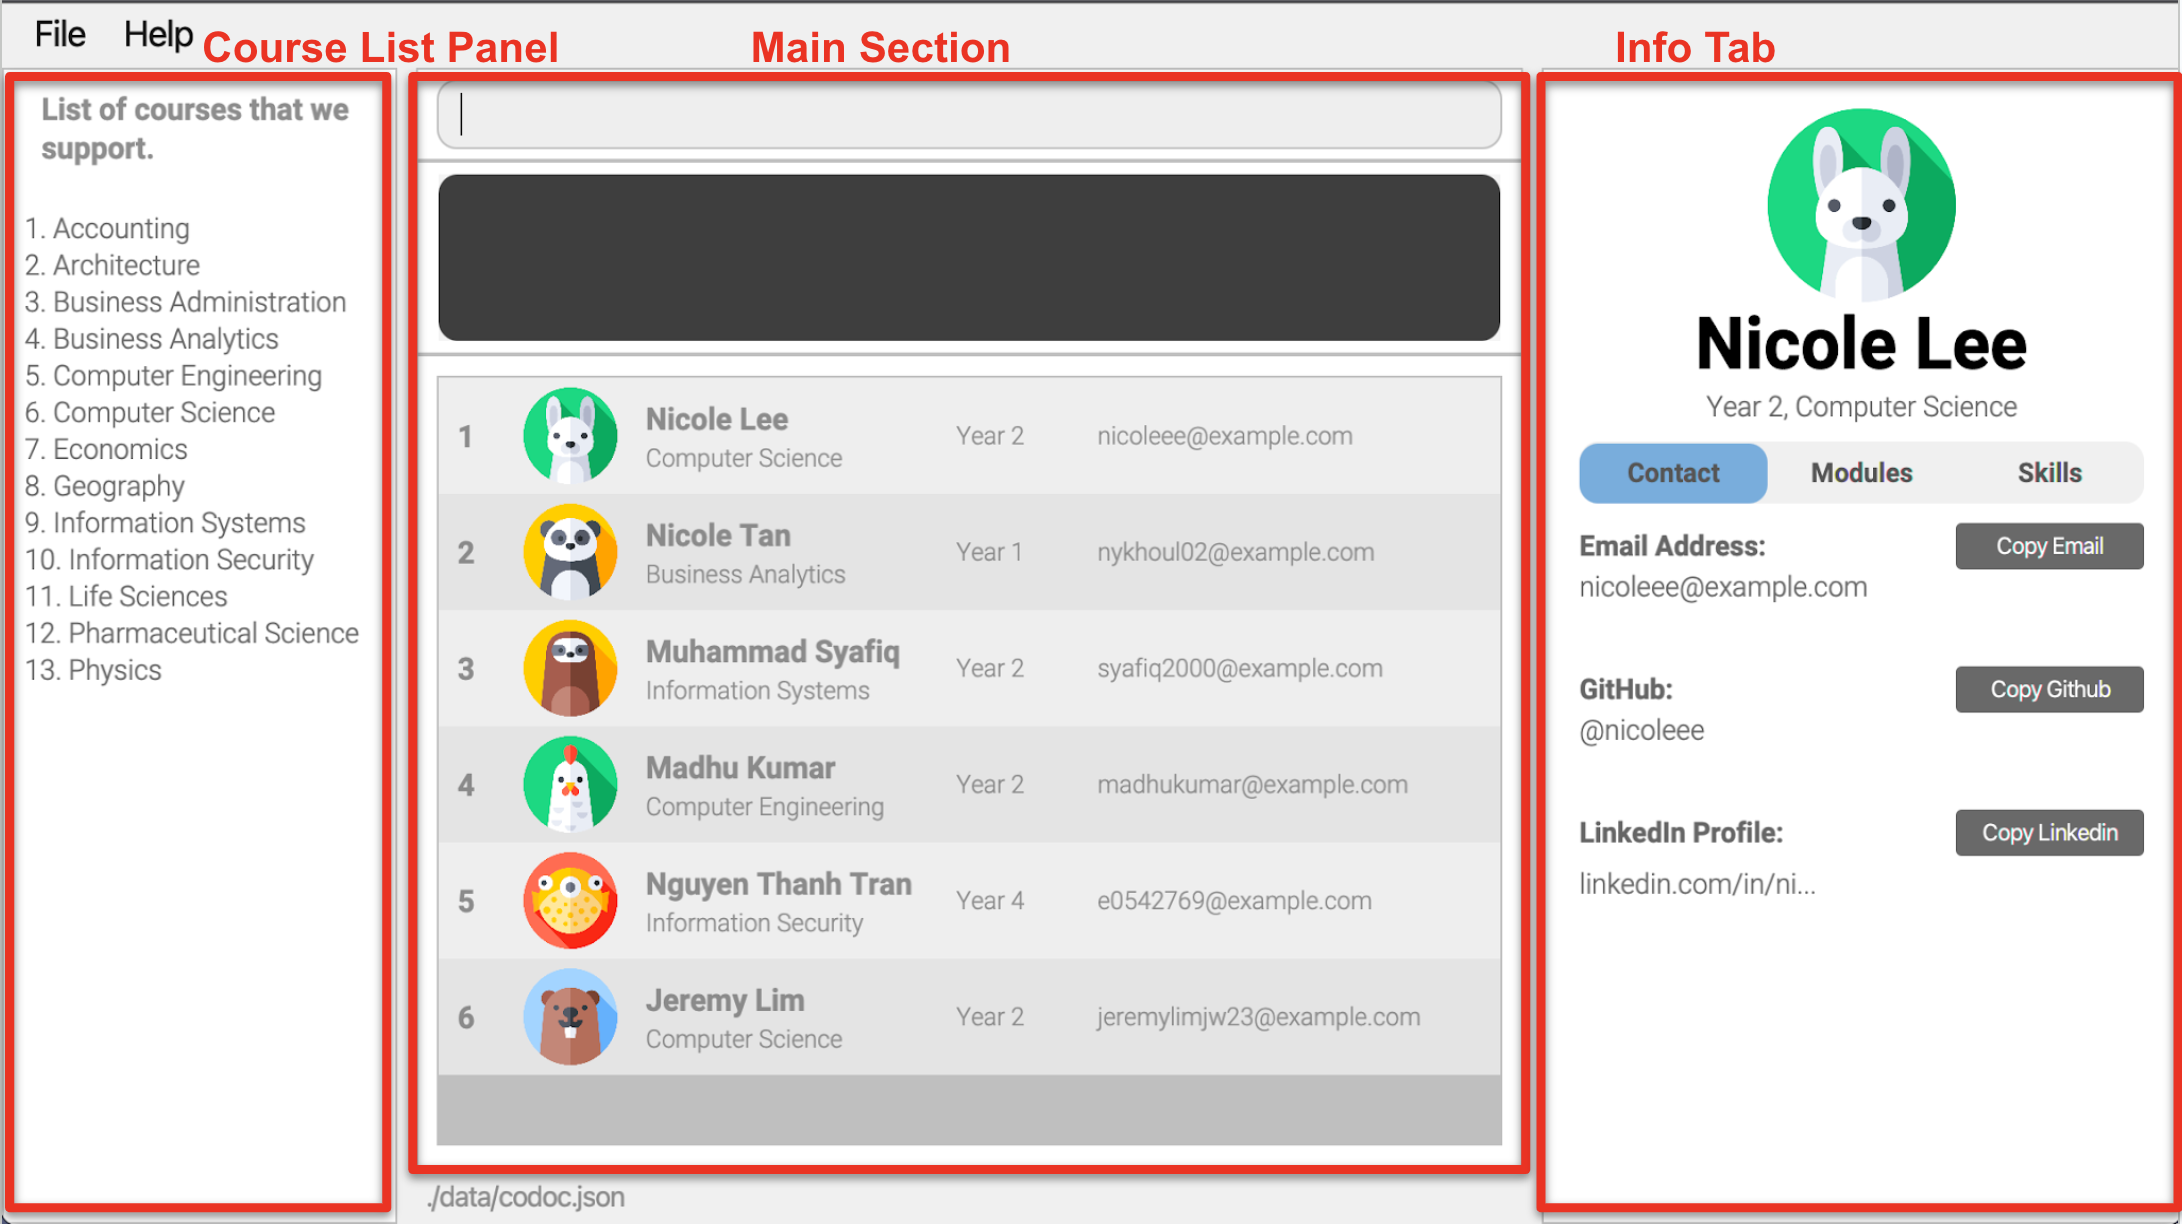Click the Copy Email button

pyautogui.click(x=2049, y=546)
